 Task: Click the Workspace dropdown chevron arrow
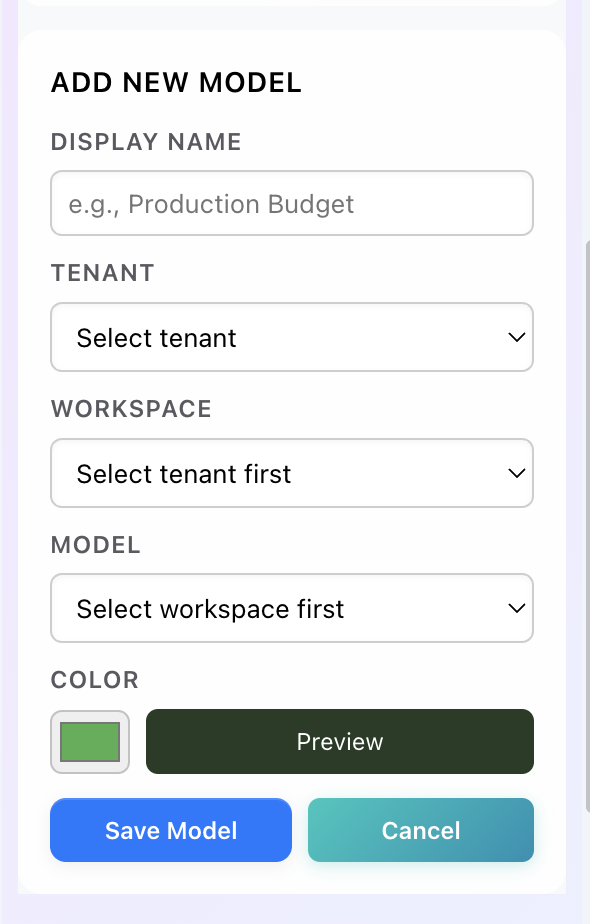point(516,473)
